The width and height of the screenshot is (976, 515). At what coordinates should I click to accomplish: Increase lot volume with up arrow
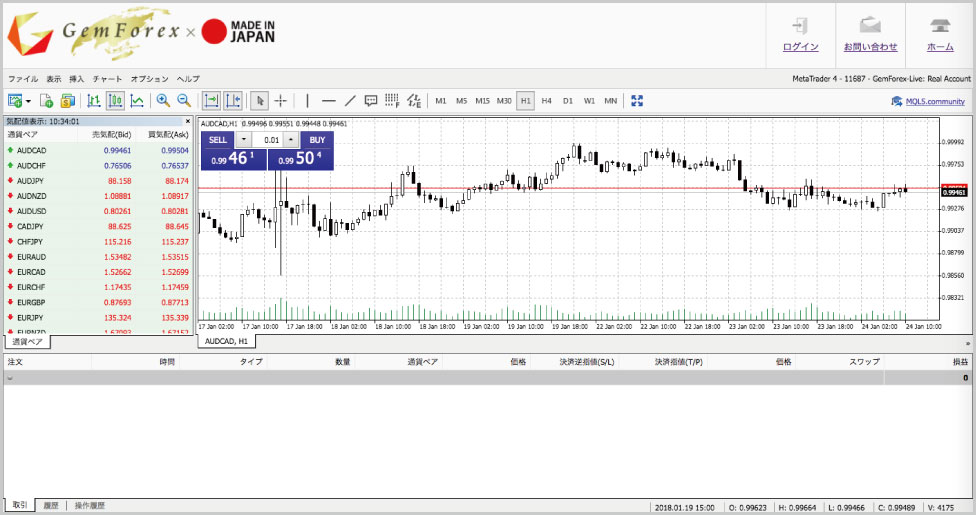click(291, 139)
